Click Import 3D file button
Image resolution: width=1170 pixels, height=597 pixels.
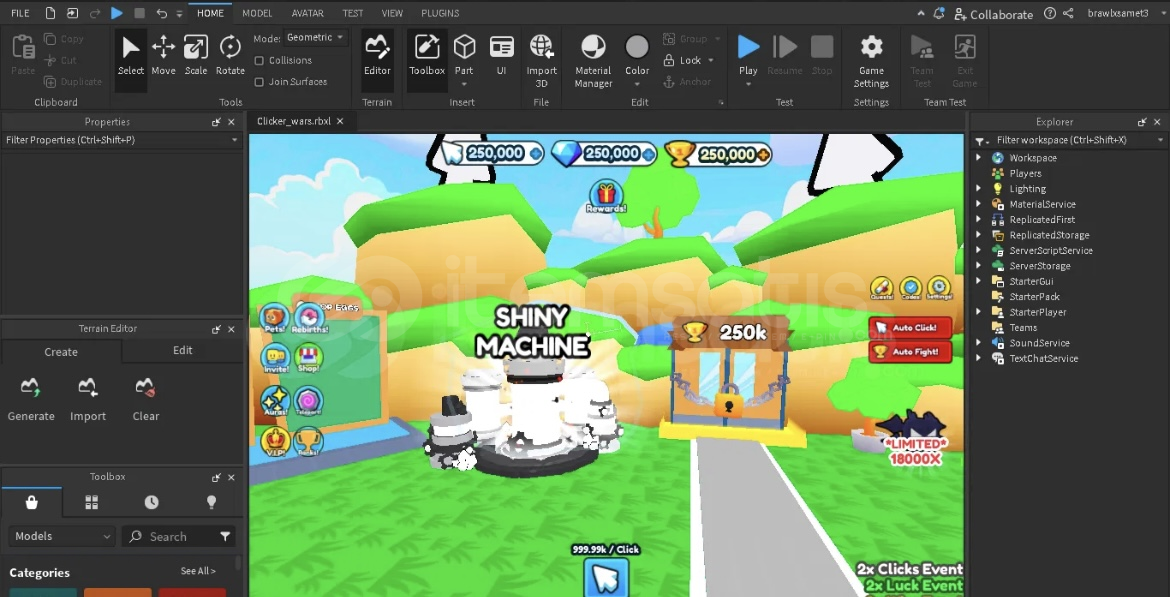tap(542, 61)
